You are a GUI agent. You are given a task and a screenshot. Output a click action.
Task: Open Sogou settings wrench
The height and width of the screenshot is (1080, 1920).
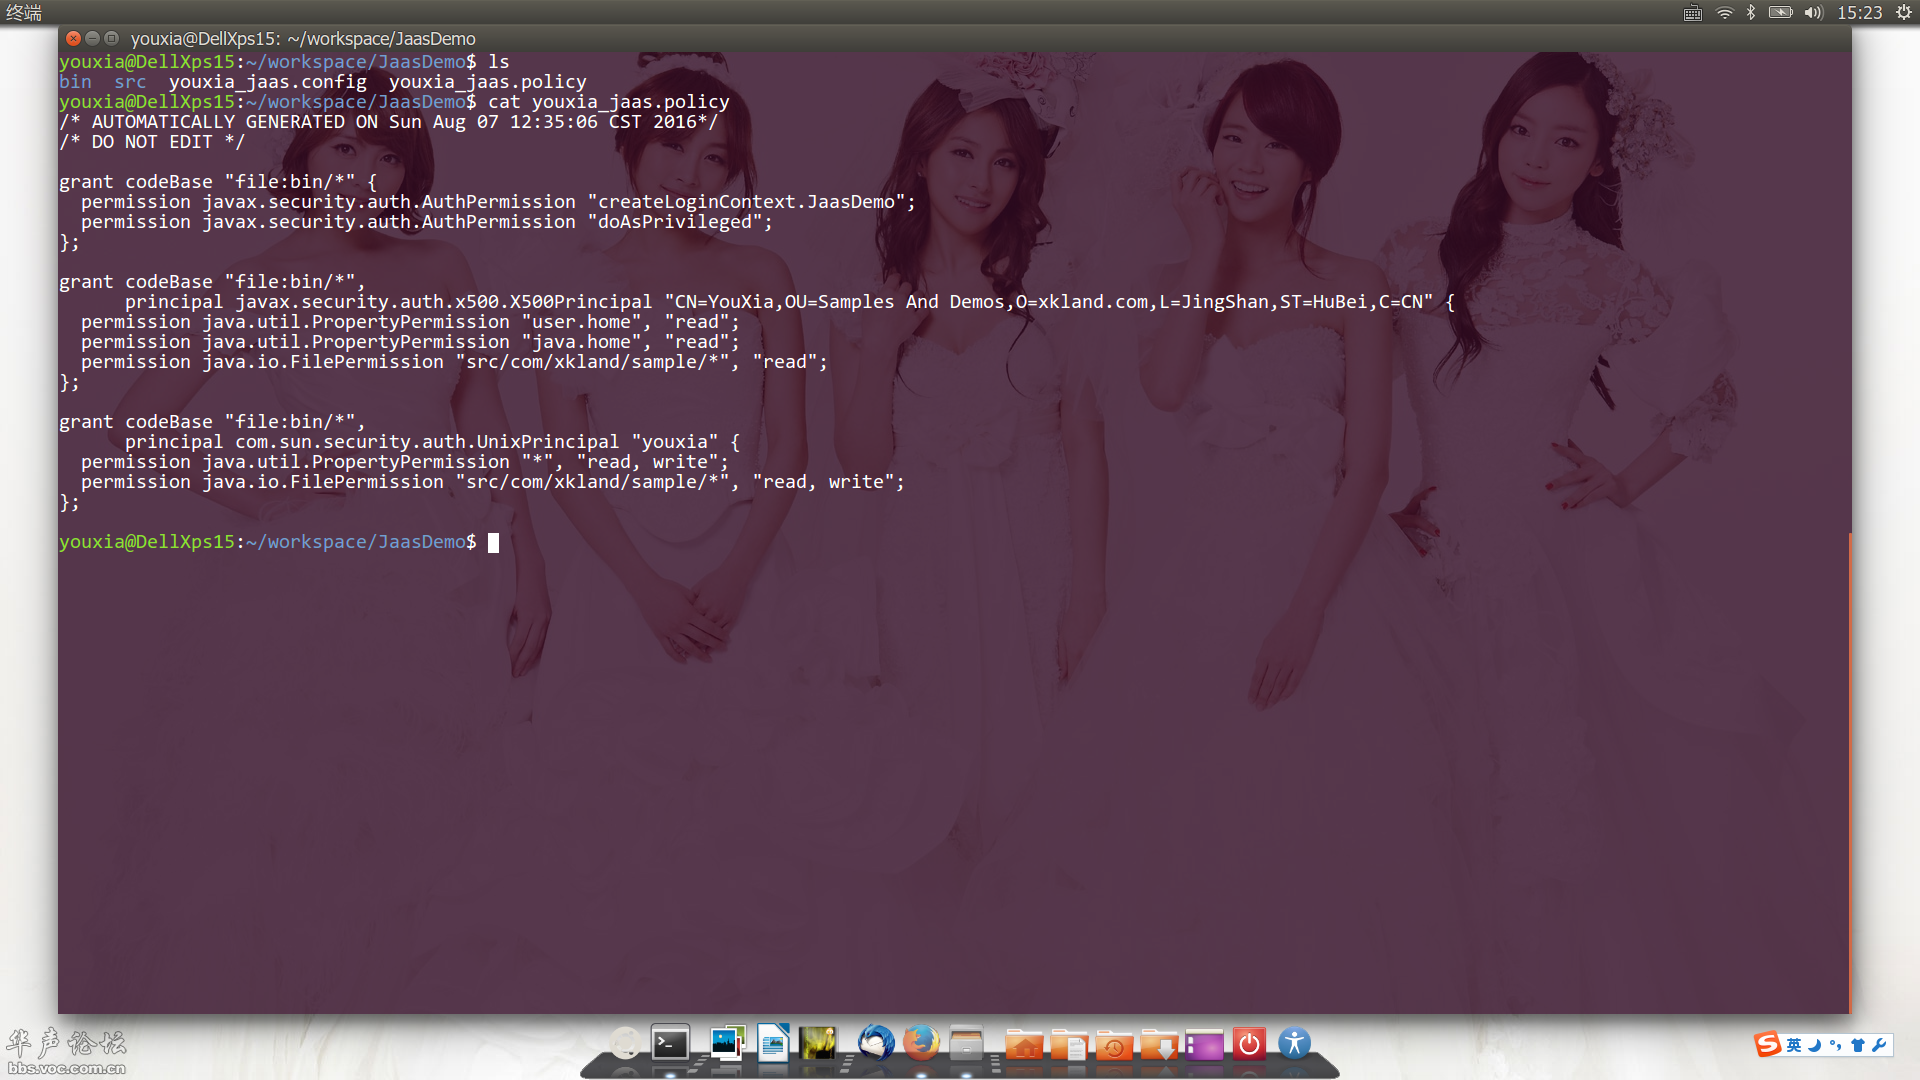(1879, 1045)
